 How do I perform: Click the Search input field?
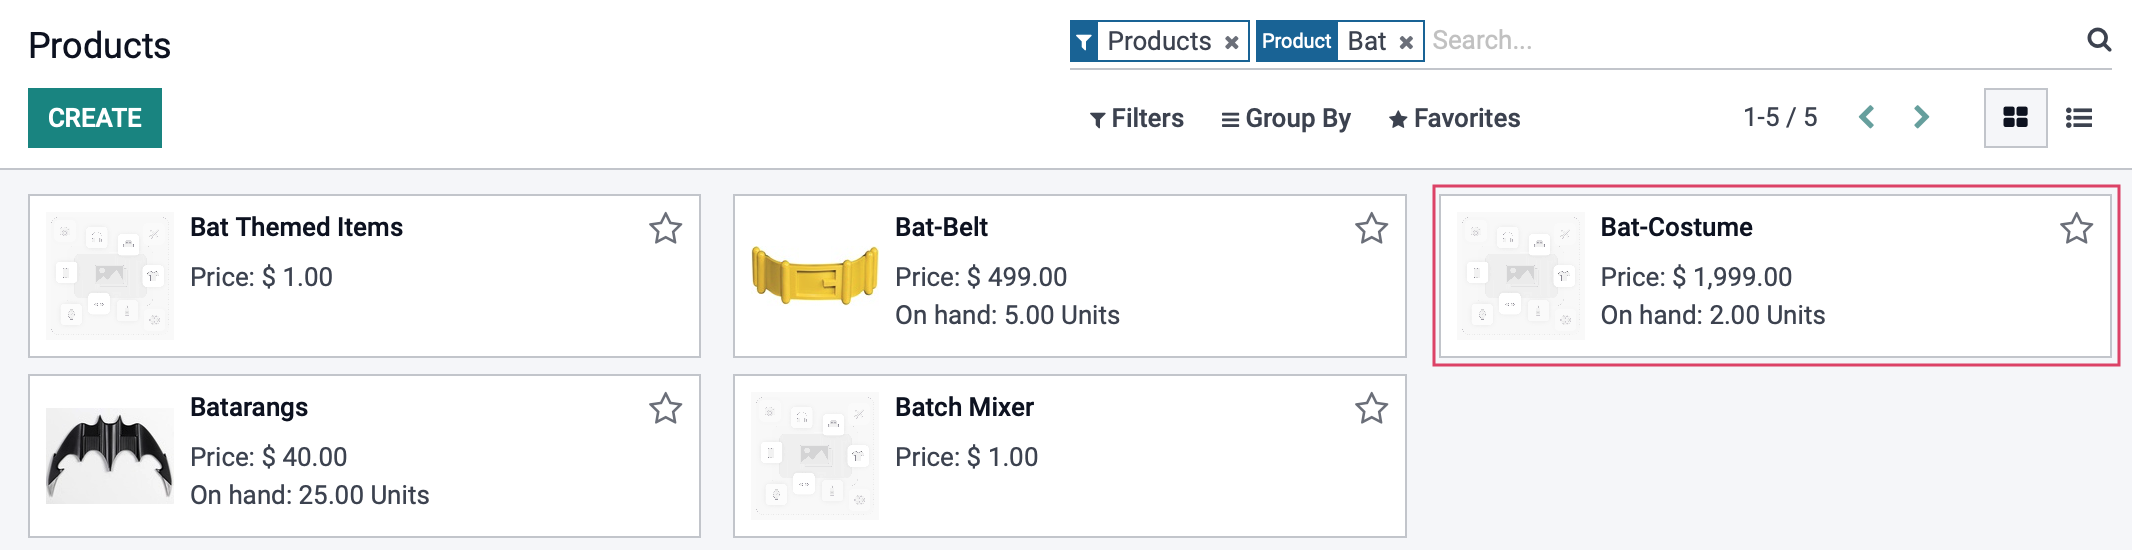pos(1750,41)
